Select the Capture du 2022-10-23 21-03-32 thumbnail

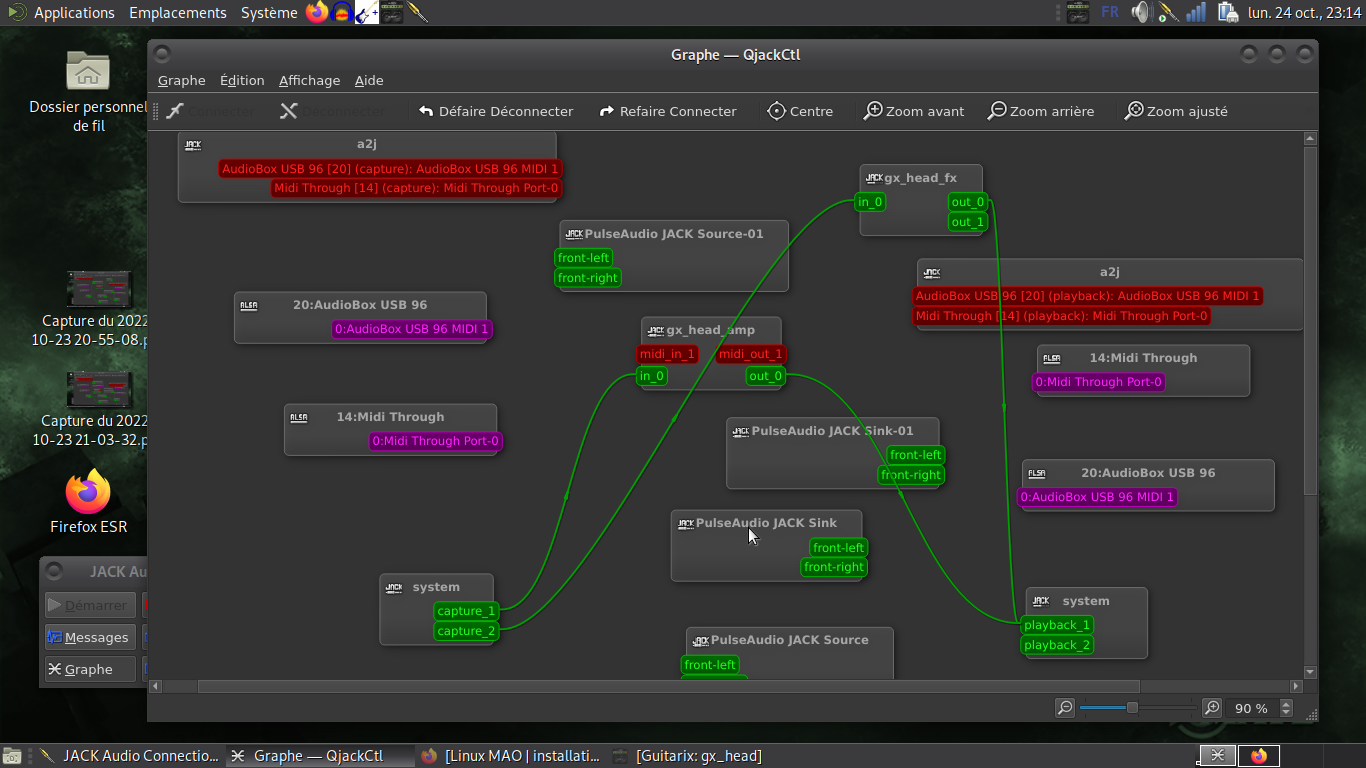coord(99,389)
